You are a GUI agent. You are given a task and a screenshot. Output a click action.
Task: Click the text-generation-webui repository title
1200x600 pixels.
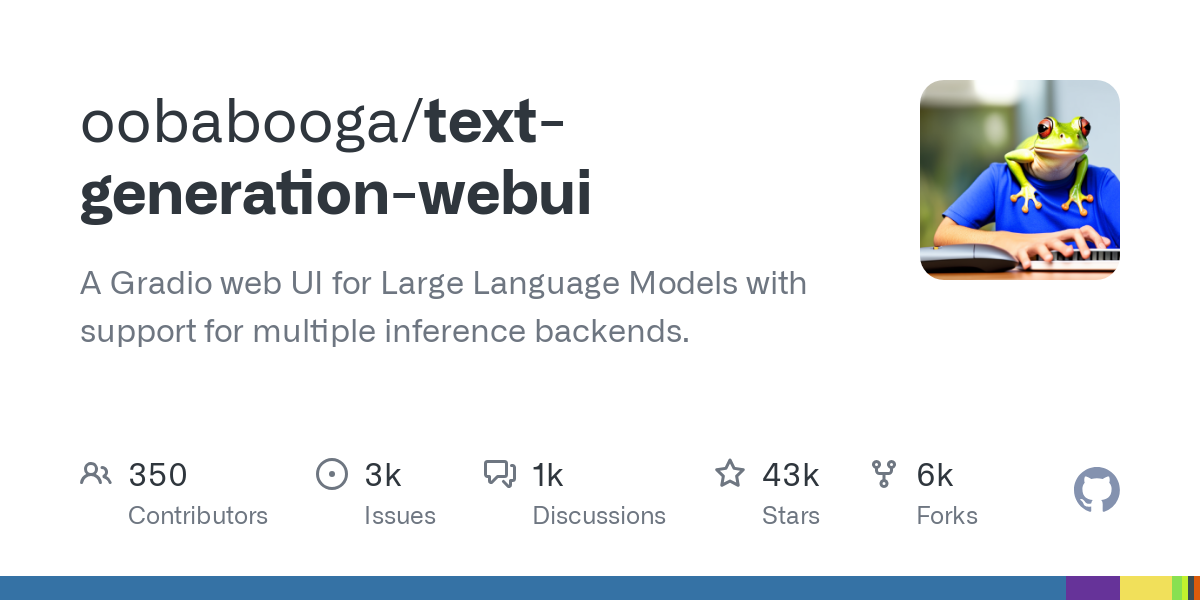pos(336,158)
